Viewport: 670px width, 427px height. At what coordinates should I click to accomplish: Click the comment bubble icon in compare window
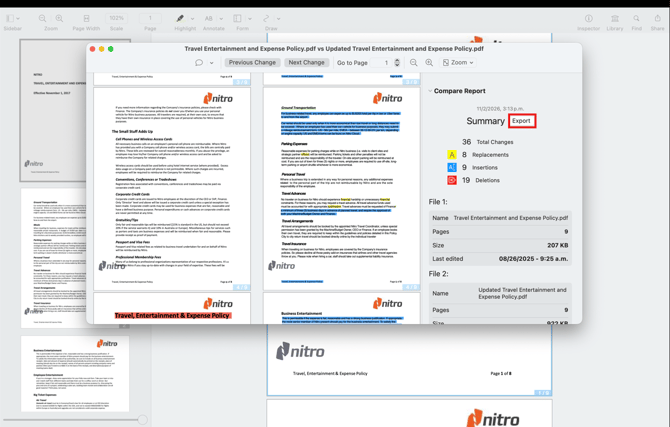(x=199, y=62)
